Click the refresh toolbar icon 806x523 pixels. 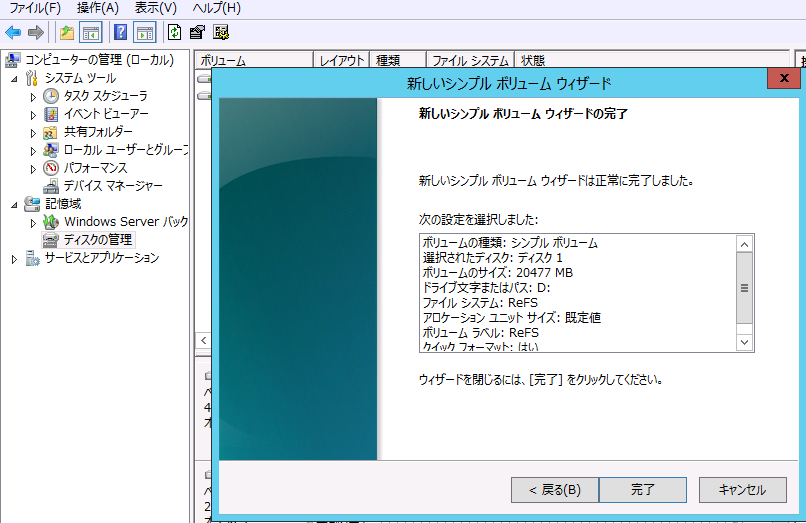[x=174, y=32]
